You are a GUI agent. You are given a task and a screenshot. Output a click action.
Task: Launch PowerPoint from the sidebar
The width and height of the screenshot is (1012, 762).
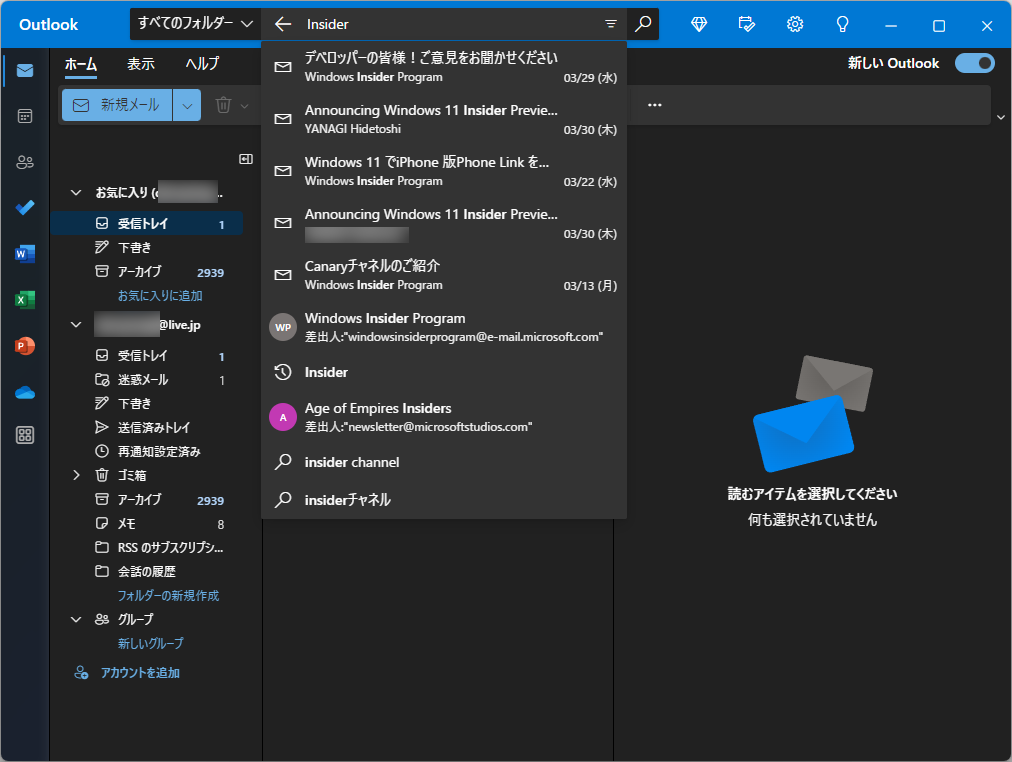coord(25,346)
